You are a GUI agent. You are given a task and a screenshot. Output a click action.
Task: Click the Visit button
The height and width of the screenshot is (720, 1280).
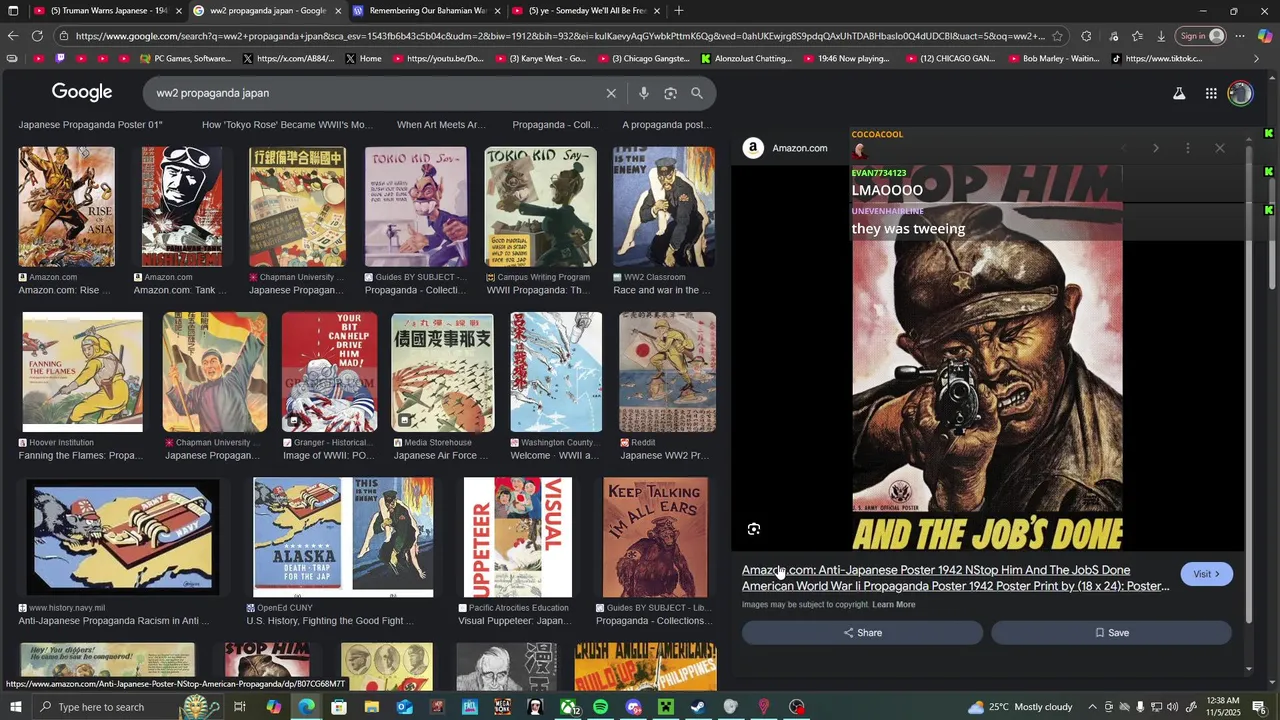1206,574
